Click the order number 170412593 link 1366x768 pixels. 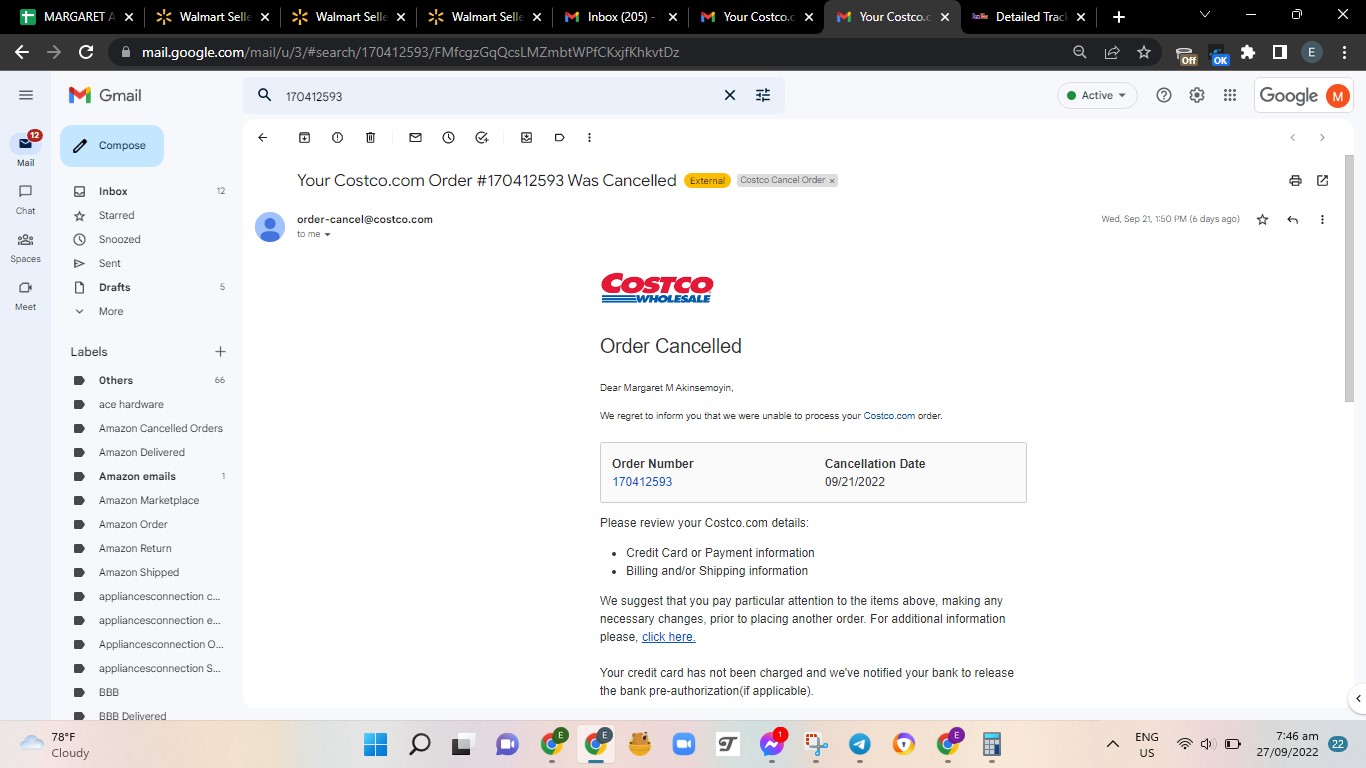coord(642,482)
